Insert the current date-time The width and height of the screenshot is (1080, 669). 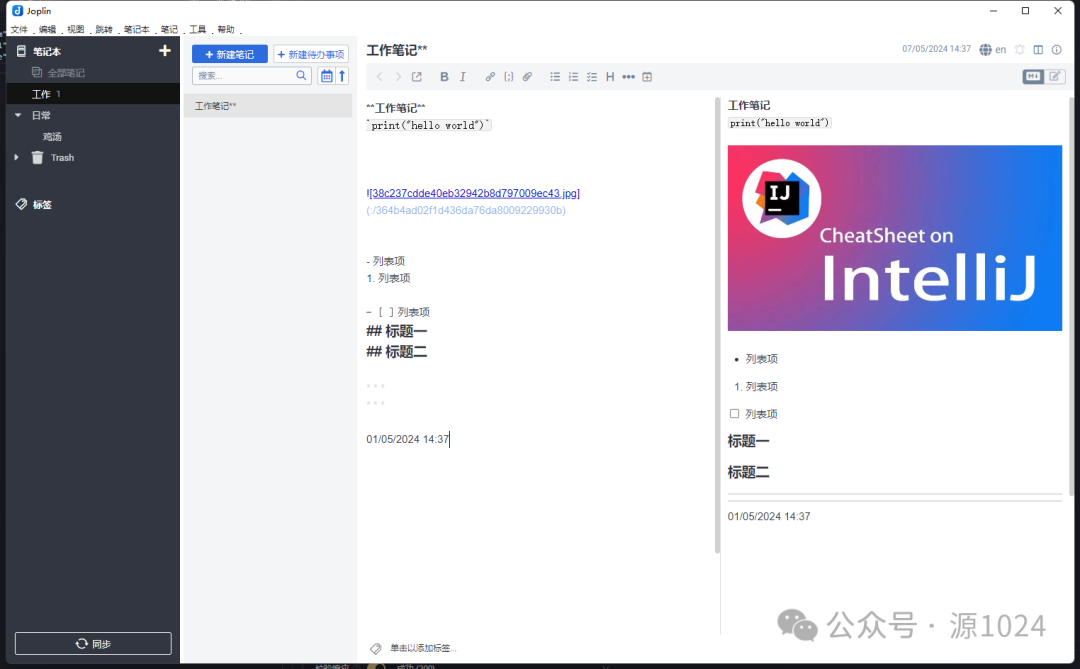pyautogui.click(x=647, y=76)
